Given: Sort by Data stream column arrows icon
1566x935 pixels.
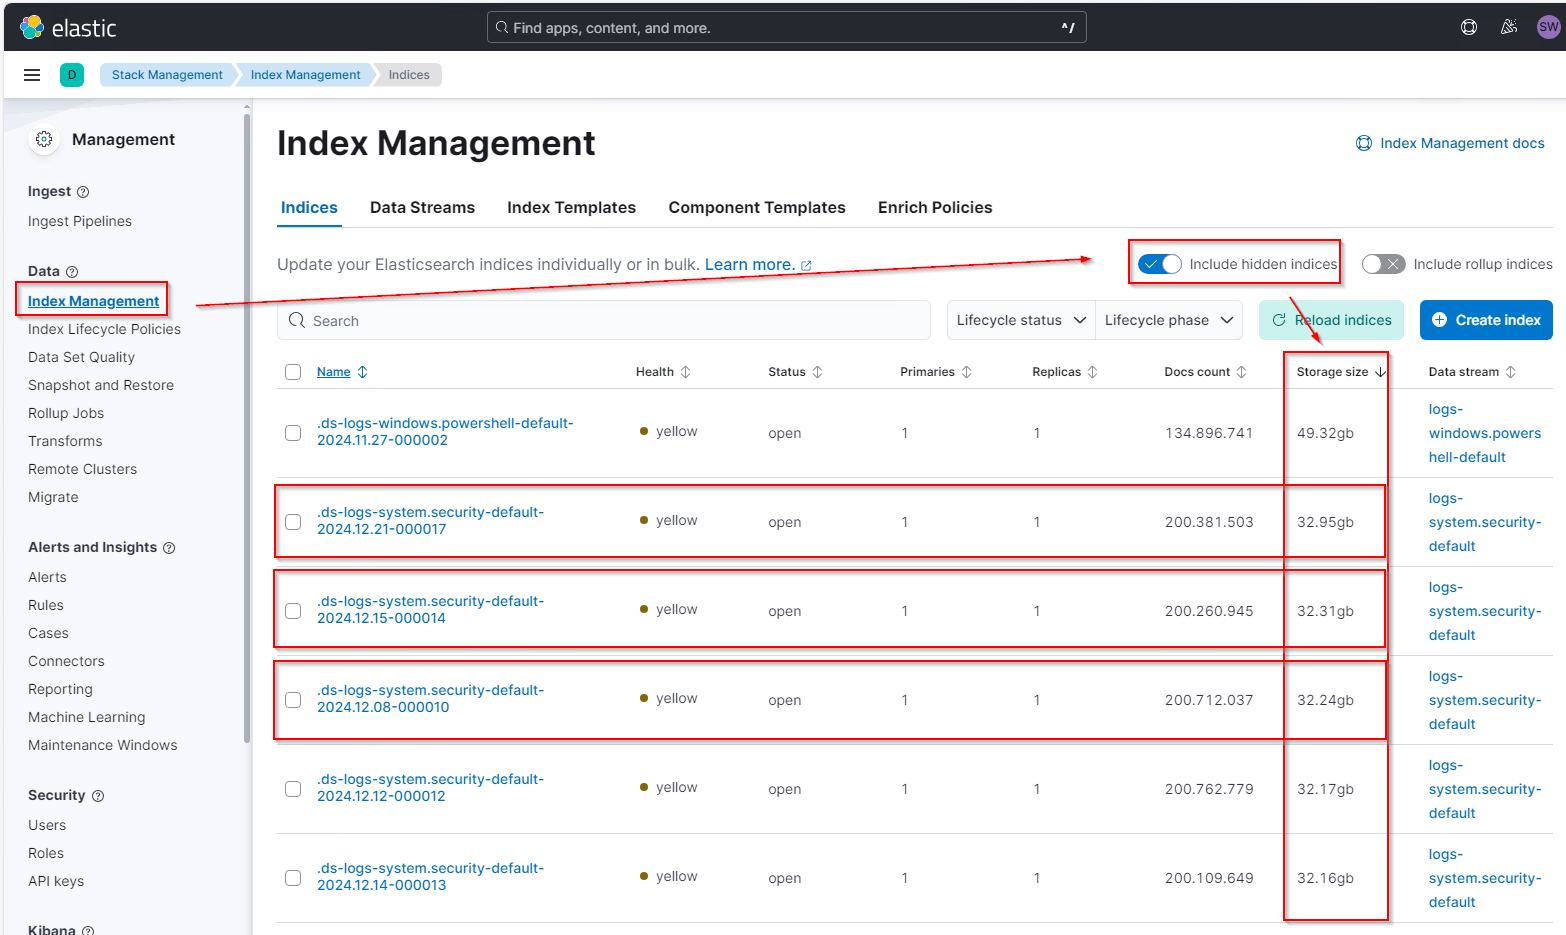Looking at the screenshot, I should tap(1510, 372).
